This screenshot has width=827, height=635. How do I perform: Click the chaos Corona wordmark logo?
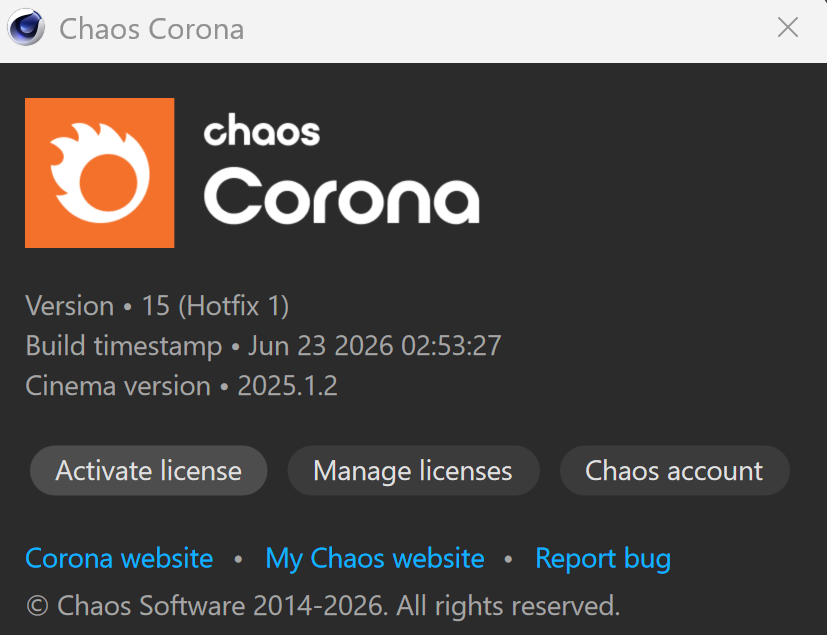coord(341,168)
